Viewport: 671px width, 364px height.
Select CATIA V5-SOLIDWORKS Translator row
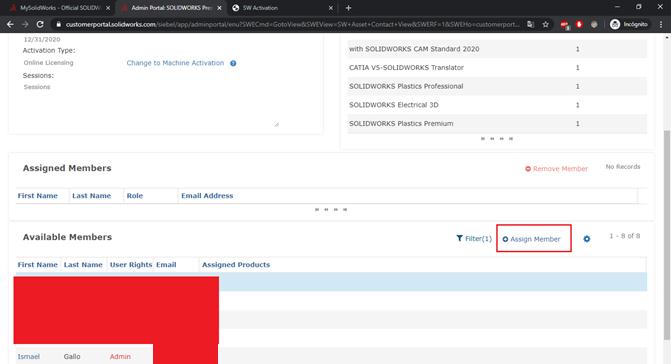[497, 68]
